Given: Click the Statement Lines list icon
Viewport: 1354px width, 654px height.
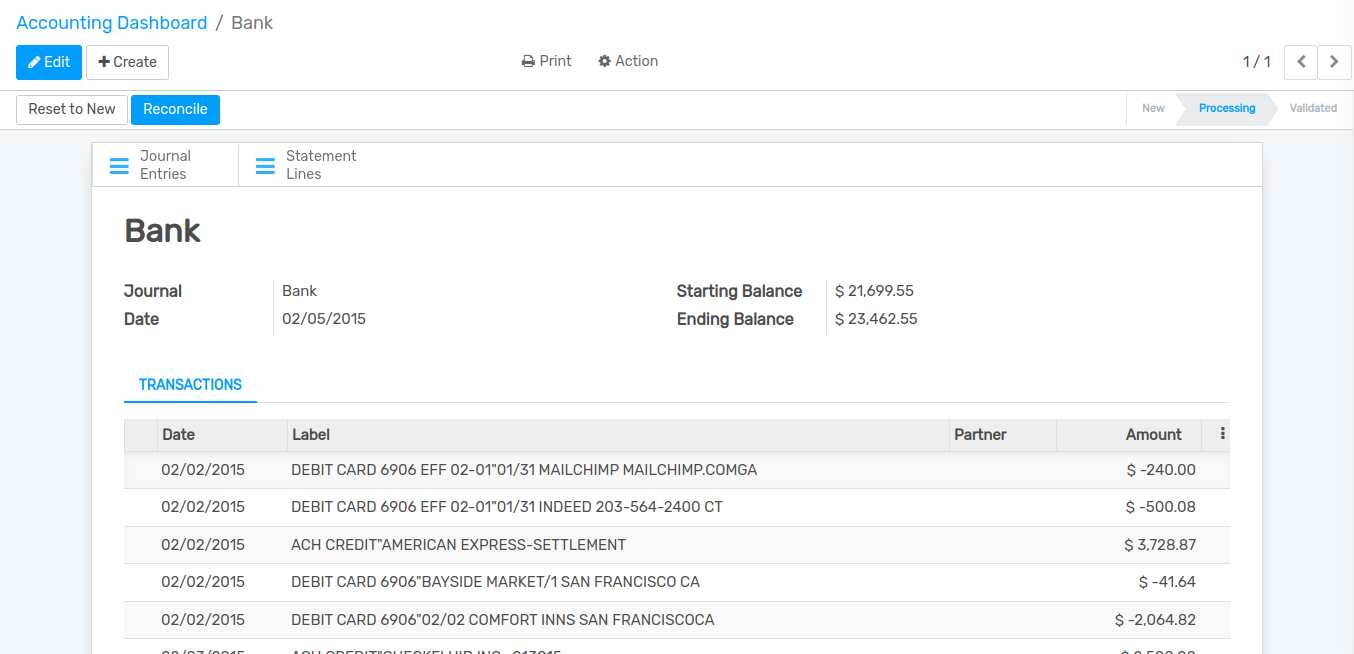Looking at the screenshot, I should [265, 166].
